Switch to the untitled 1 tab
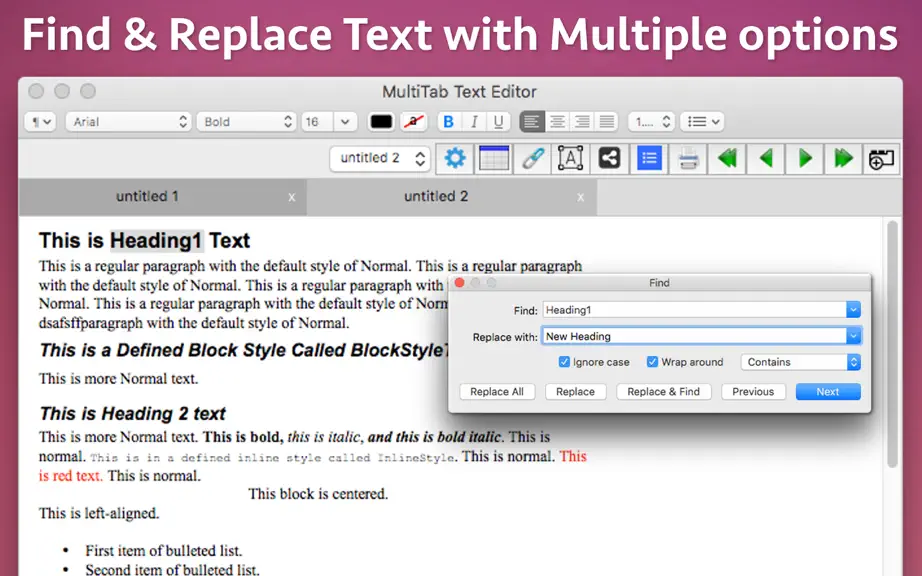 [147, 196]
